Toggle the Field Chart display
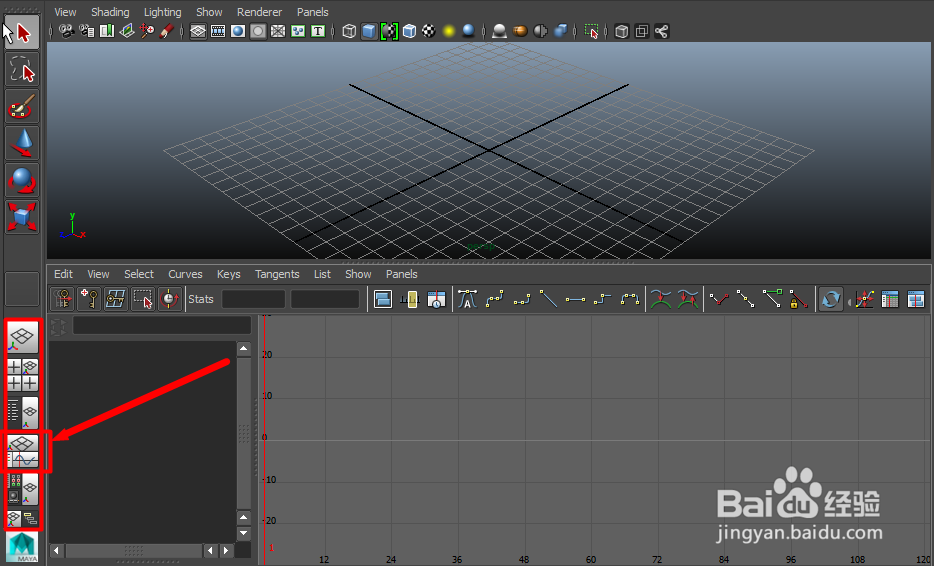This screenshot has width=934, height=566. click(x=278, y=31)
